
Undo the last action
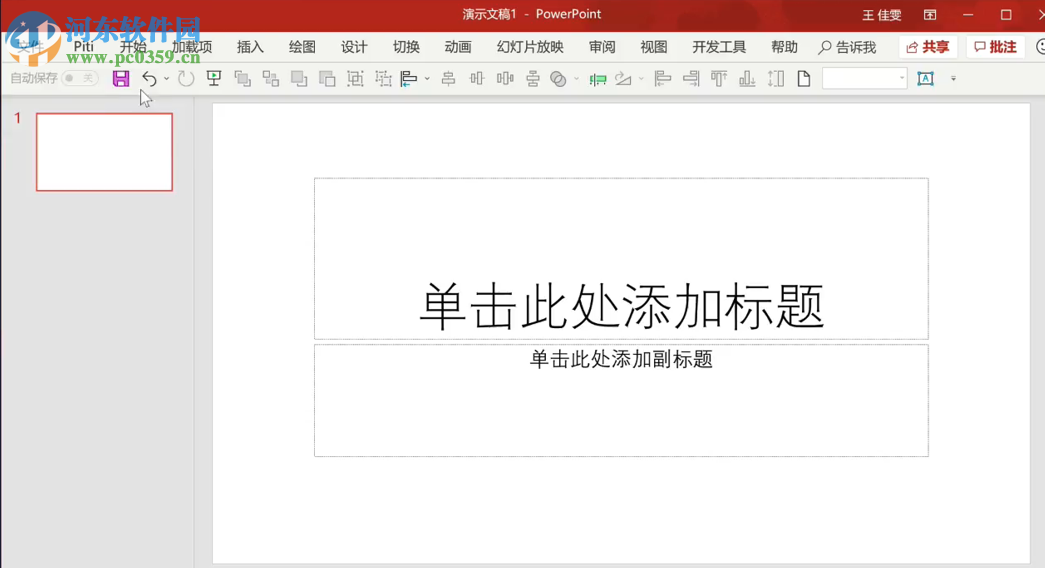click(149, 79)
